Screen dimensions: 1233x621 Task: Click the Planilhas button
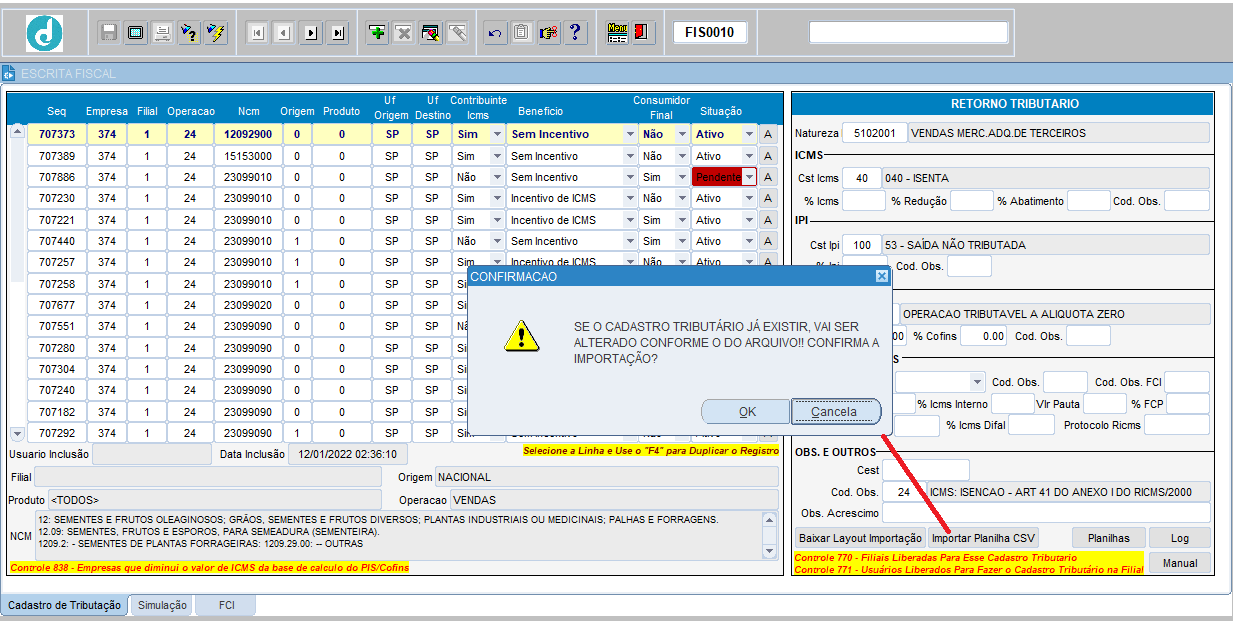tap(1108, 538)
